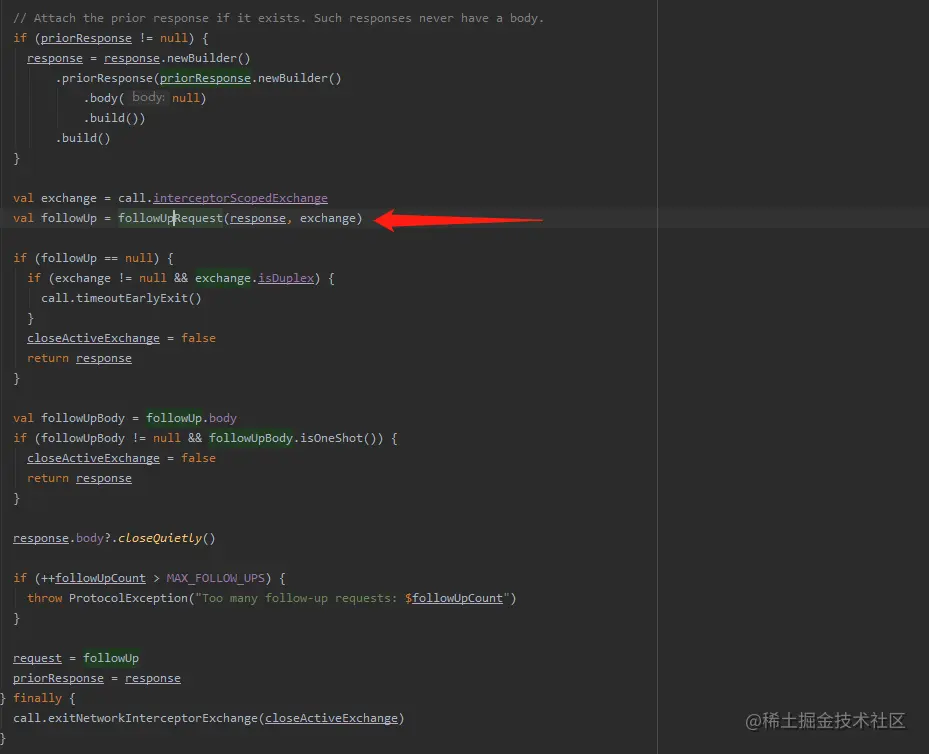Viewport: 929px width, 754px height.
Task: Click 'ProtocolException' in throw statement
Action: [128, 598]
